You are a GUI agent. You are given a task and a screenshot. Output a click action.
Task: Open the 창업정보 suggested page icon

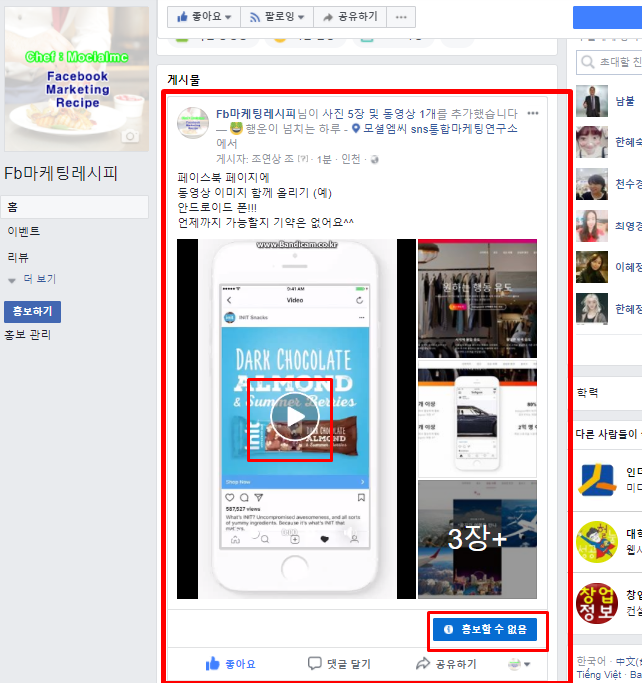[x=597, y=604]
